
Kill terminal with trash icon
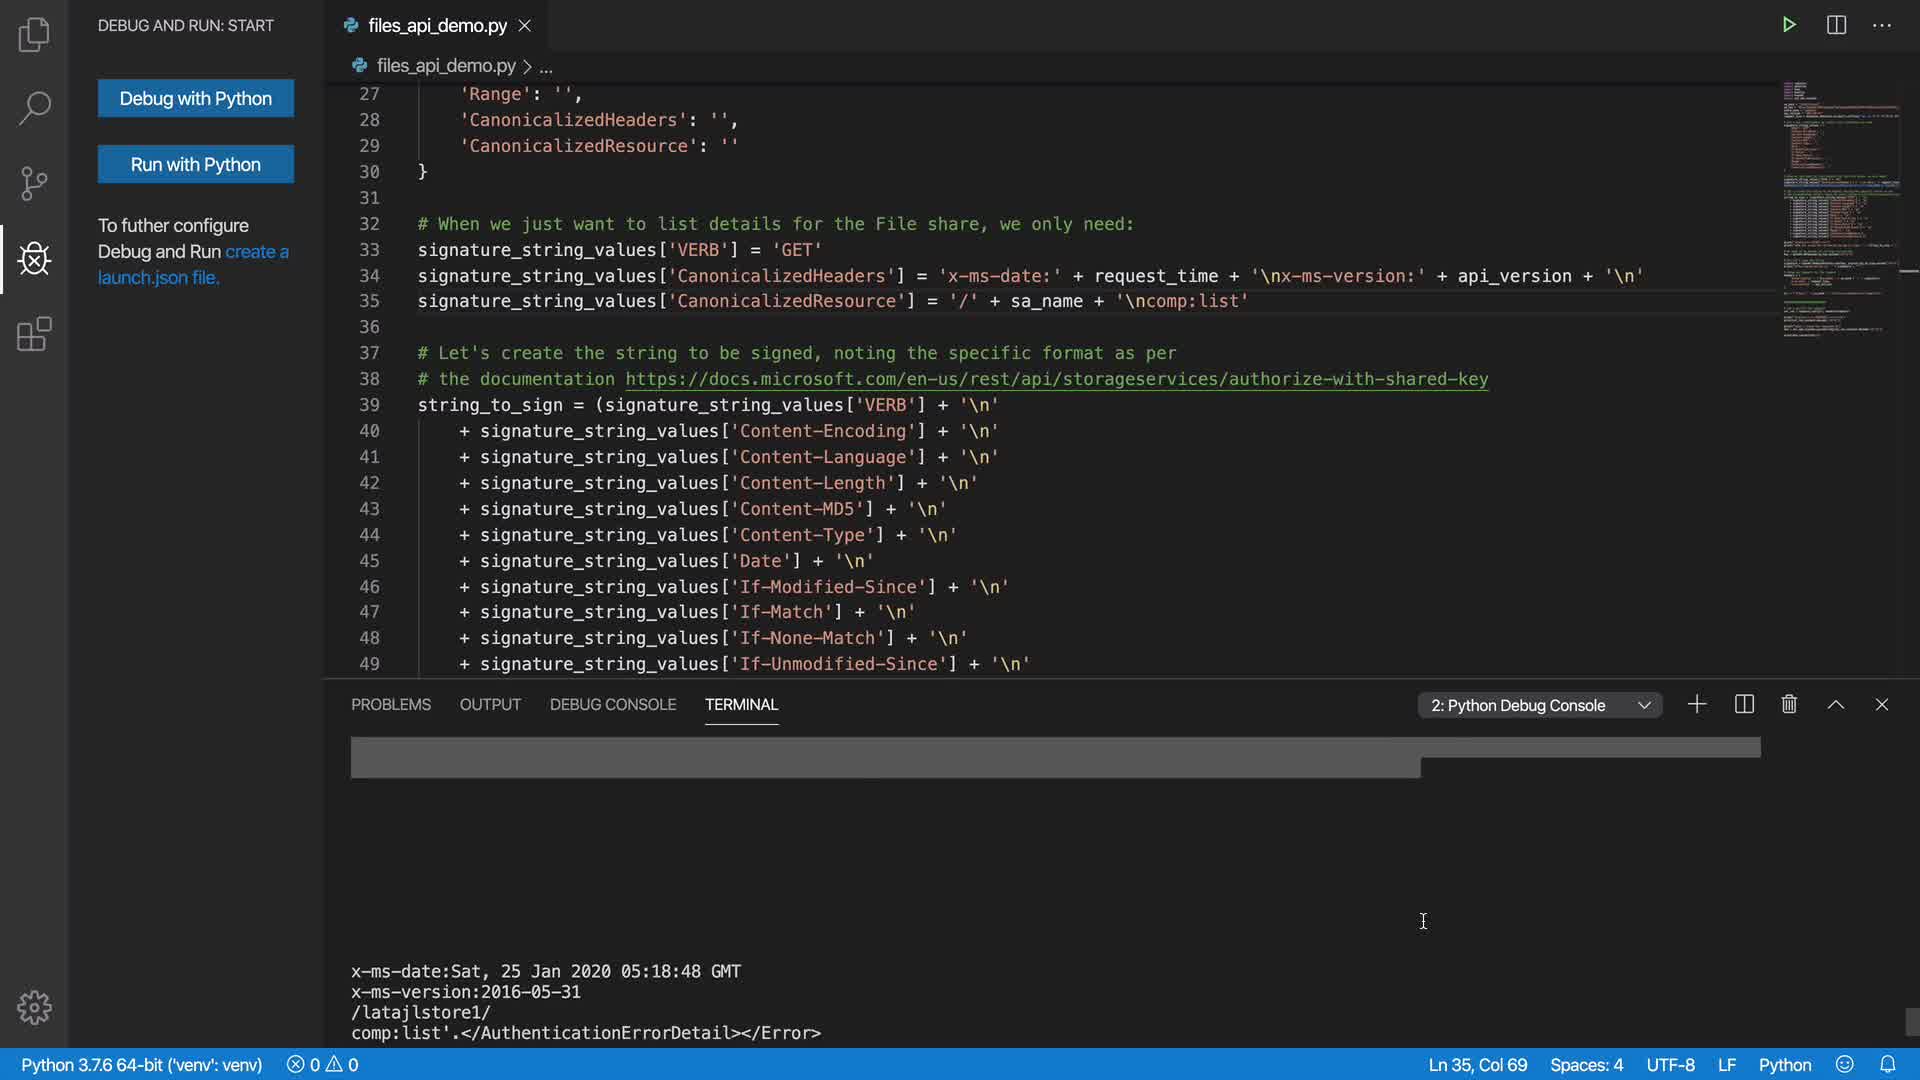pos(1789,705)
